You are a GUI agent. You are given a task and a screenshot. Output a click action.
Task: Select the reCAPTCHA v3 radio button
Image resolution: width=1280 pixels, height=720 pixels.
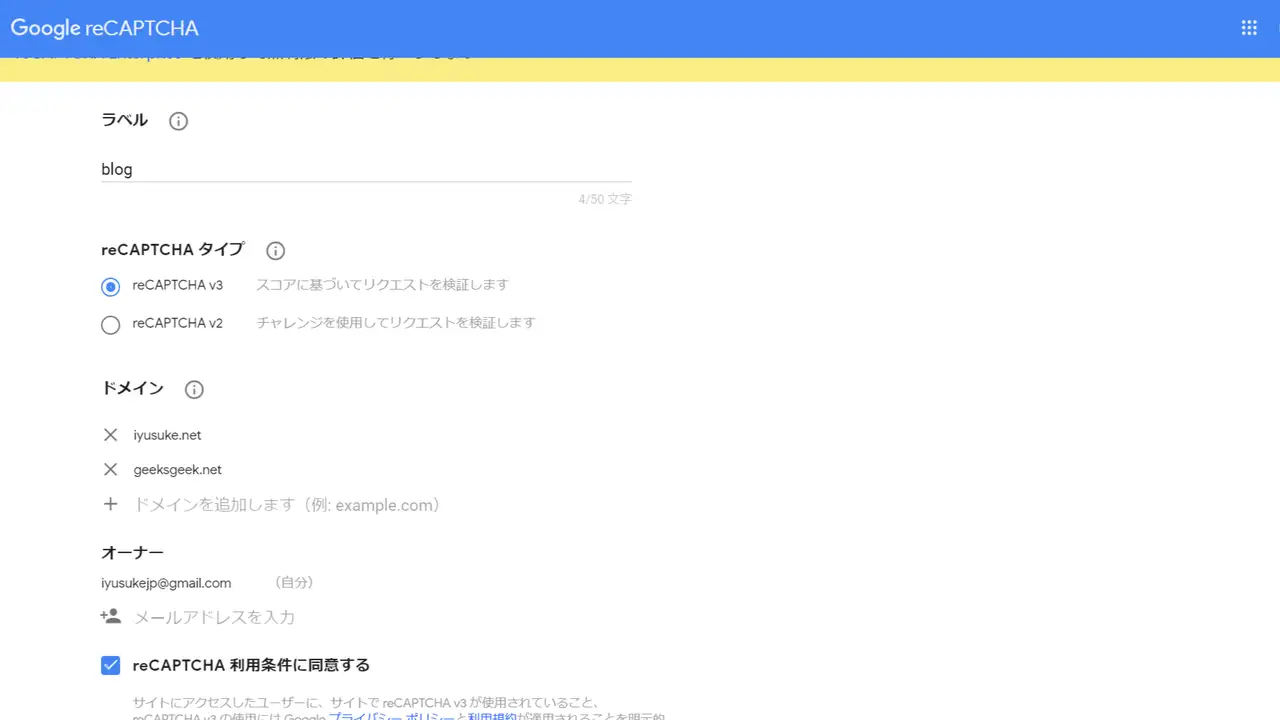tap(111, 287)
